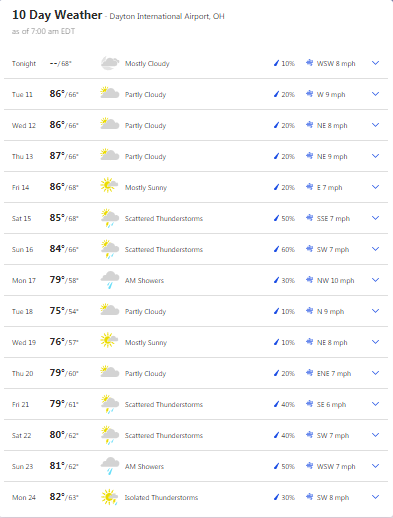Click the wind icon next to WSW 8 mph
393x518 pixels.
309,63
